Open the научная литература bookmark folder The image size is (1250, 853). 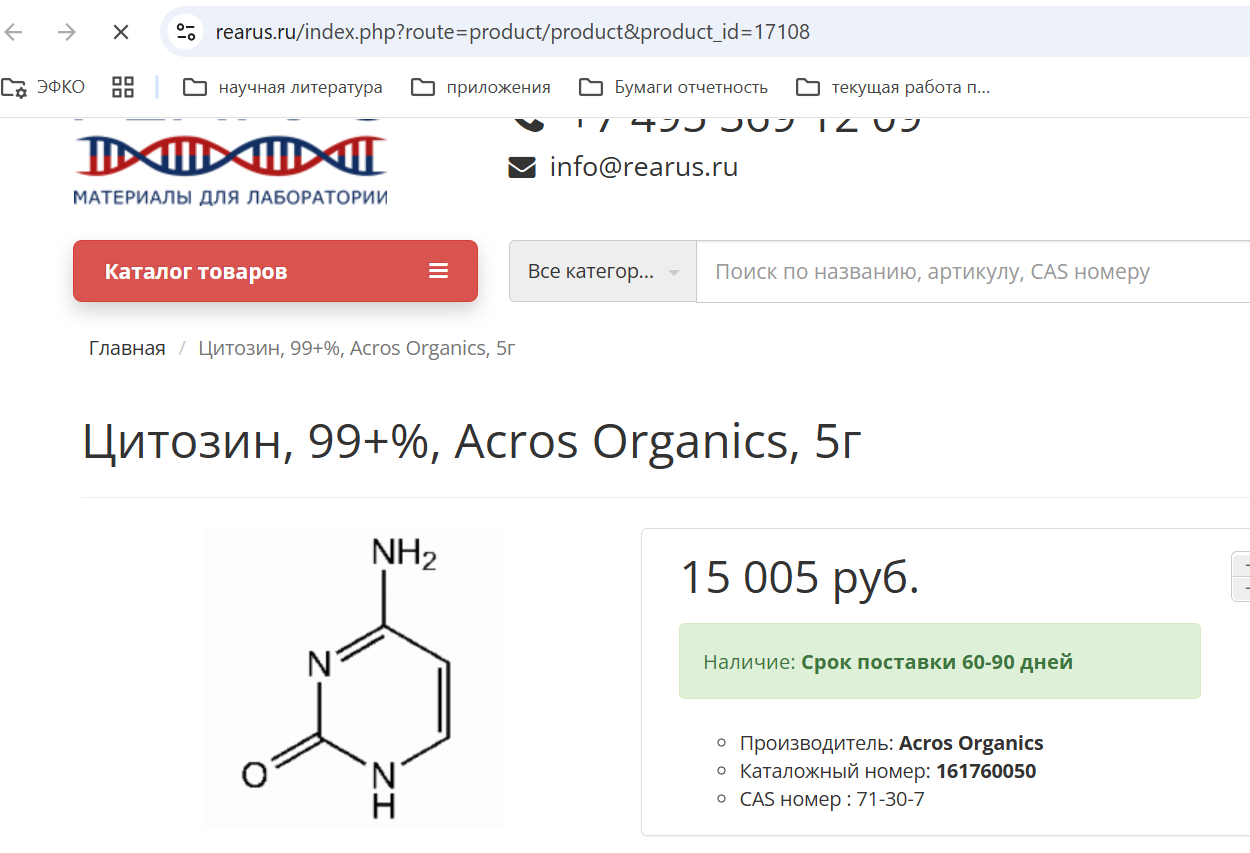coord(283,87)
